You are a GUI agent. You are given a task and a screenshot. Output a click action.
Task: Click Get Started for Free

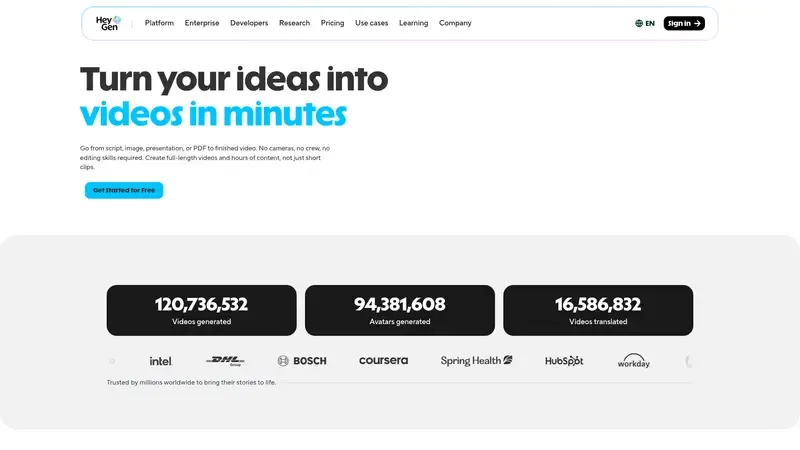pyautogui.click(x=124, y=190)
